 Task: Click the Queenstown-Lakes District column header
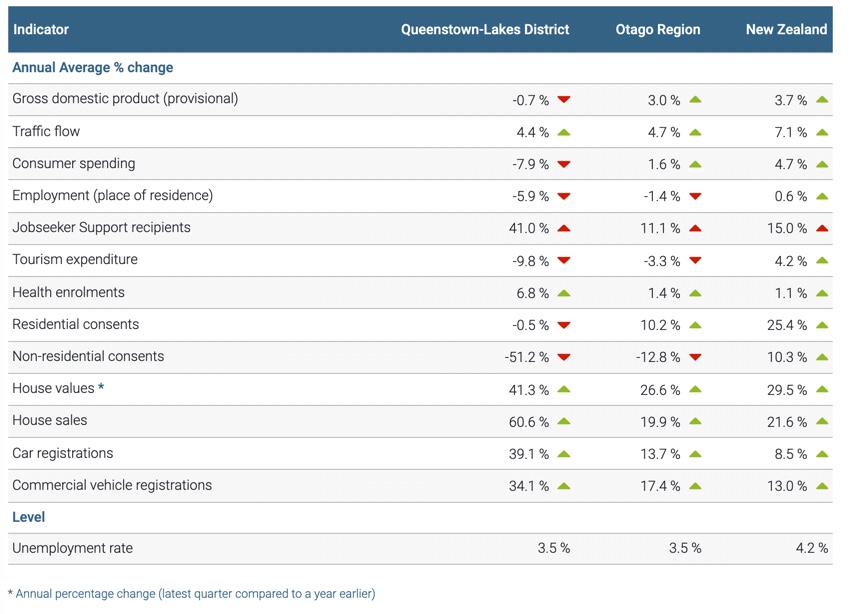pyautogui.click(x=485, y=29)
